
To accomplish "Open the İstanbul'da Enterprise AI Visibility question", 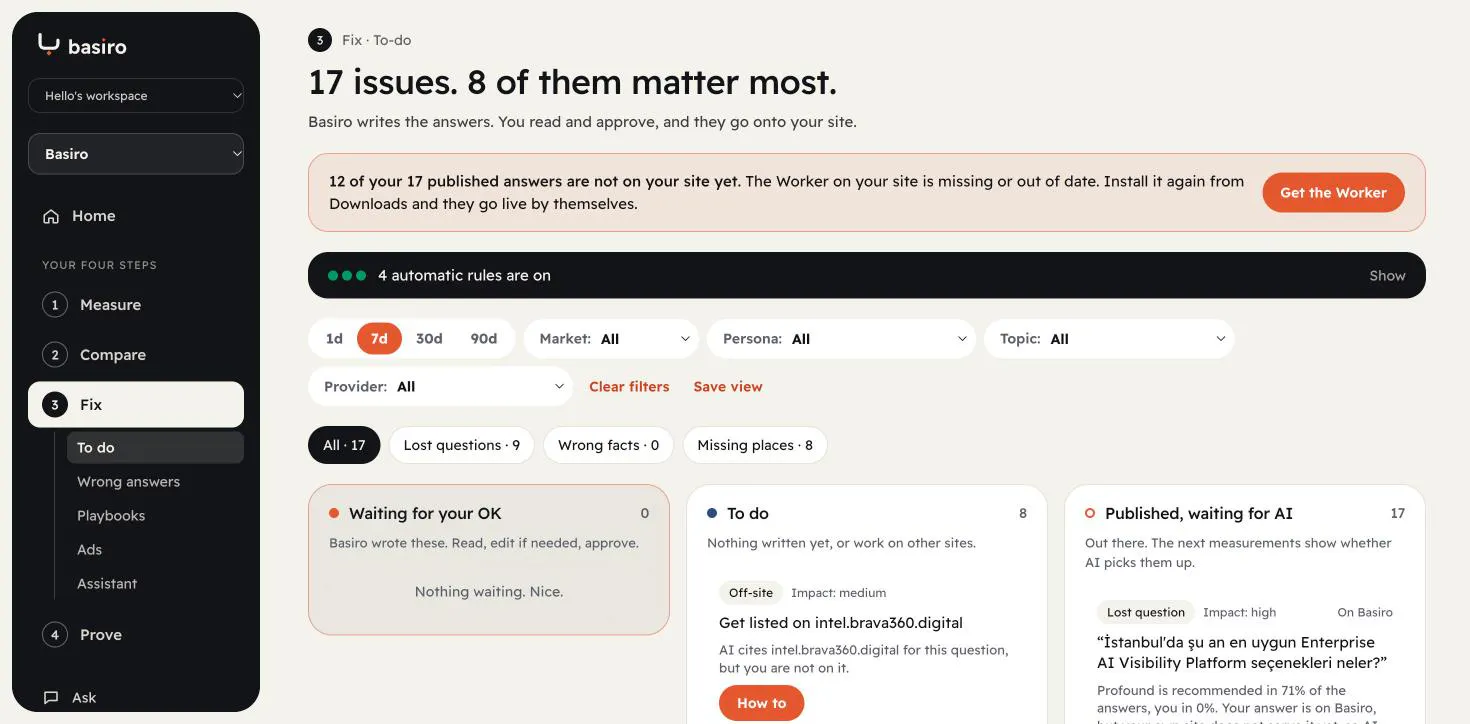I will pos(1242,653).
